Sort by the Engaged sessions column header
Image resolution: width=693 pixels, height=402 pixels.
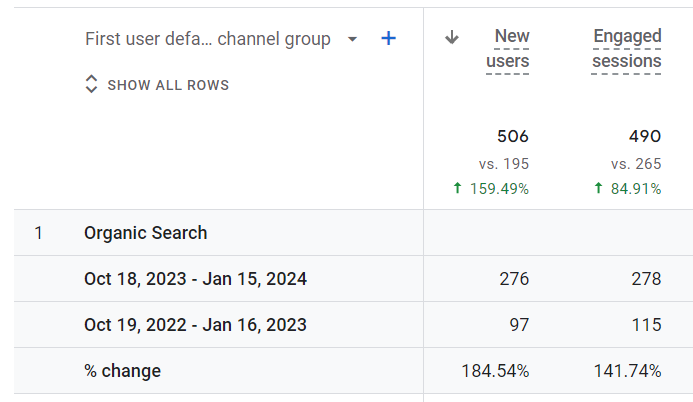(627, 48)
